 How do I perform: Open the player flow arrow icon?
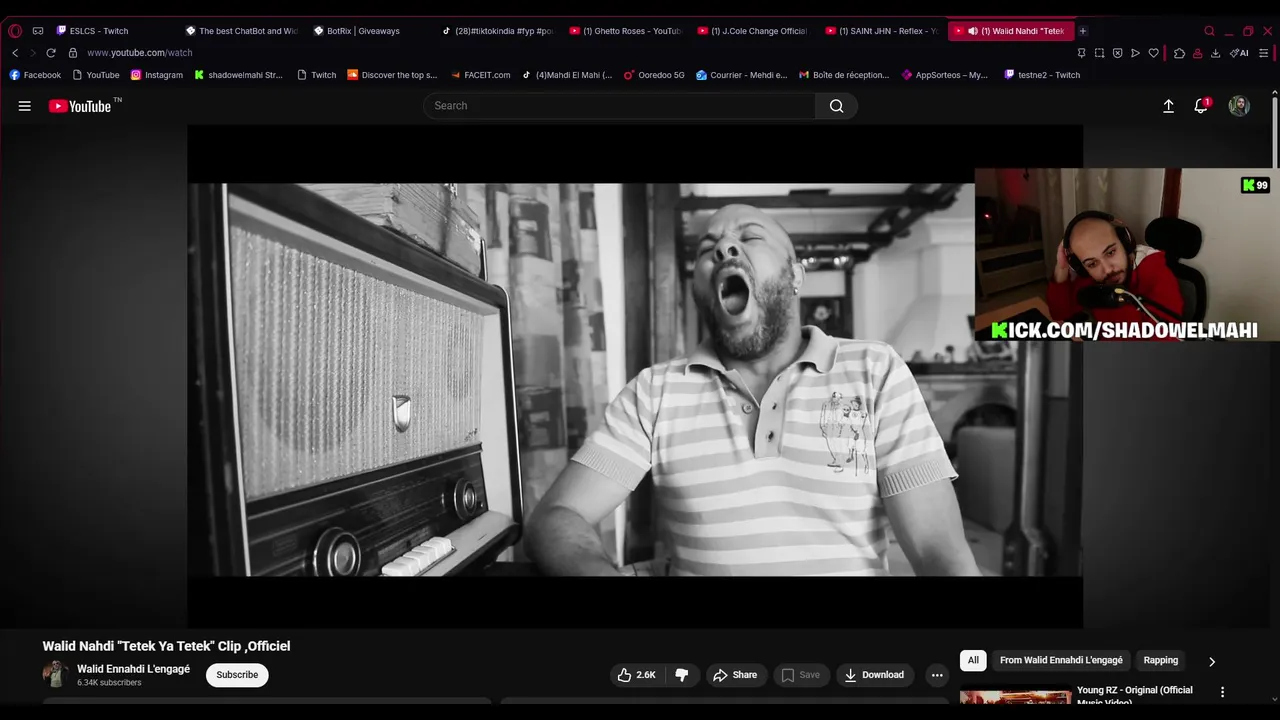(1135, 53)
